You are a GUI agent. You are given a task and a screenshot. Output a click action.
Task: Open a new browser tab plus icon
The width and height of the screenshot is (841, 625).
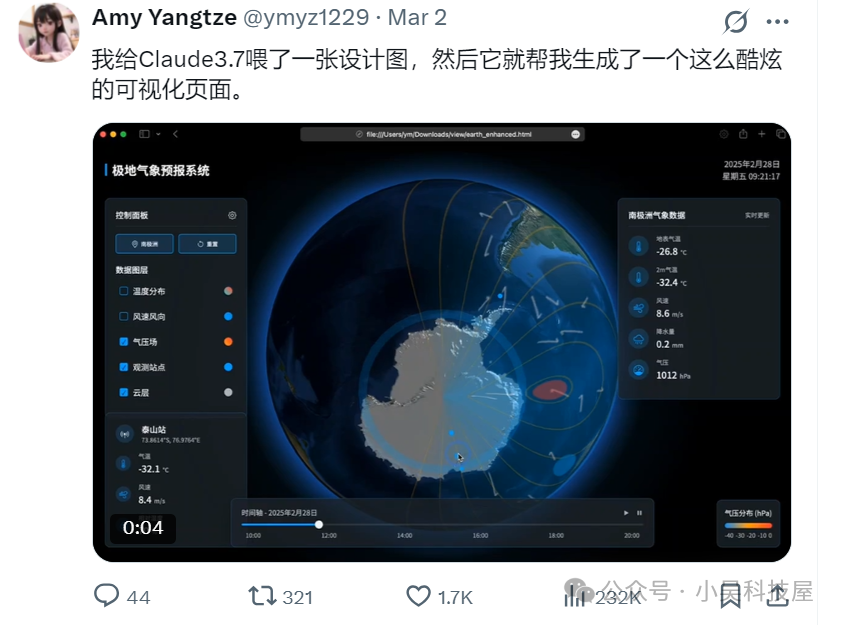click(x=762, y=134)
